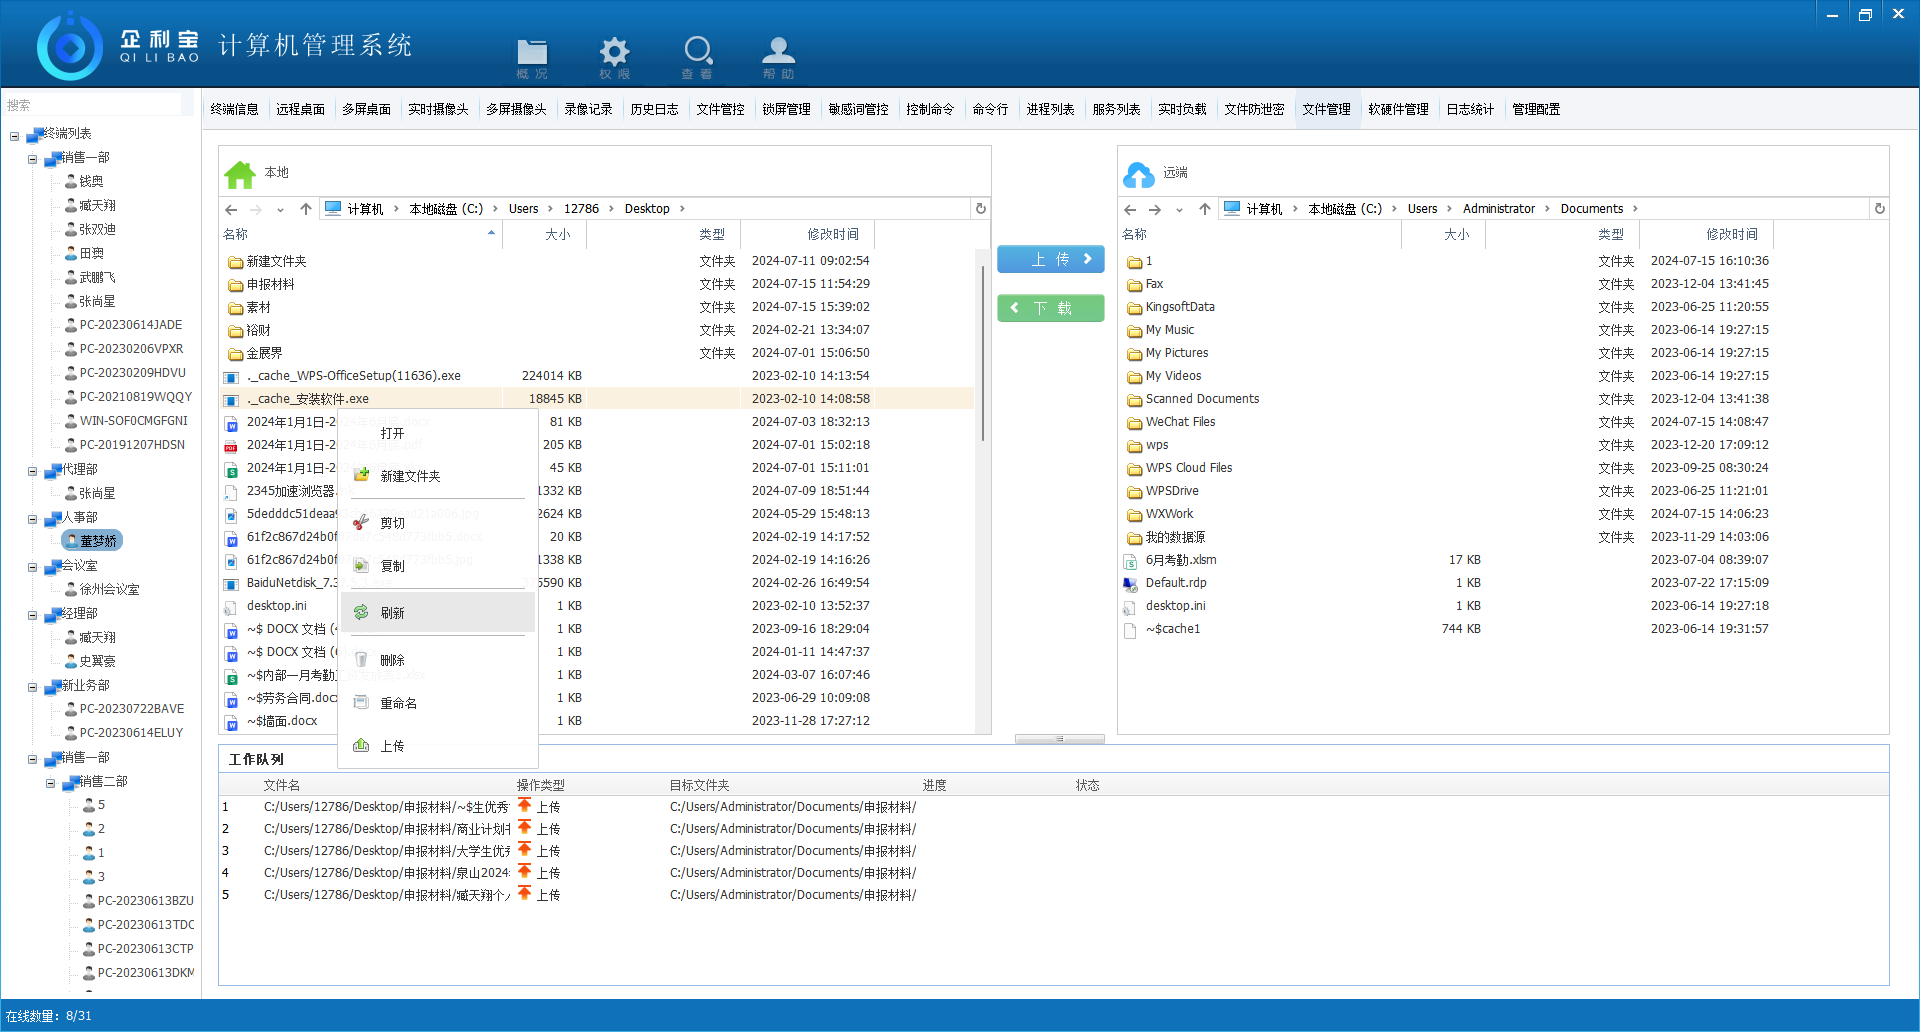Image resolution: width=1920 pixels, height=1032 pixels.
Task: Refresh the remote file list
Action: point(1879,209)
